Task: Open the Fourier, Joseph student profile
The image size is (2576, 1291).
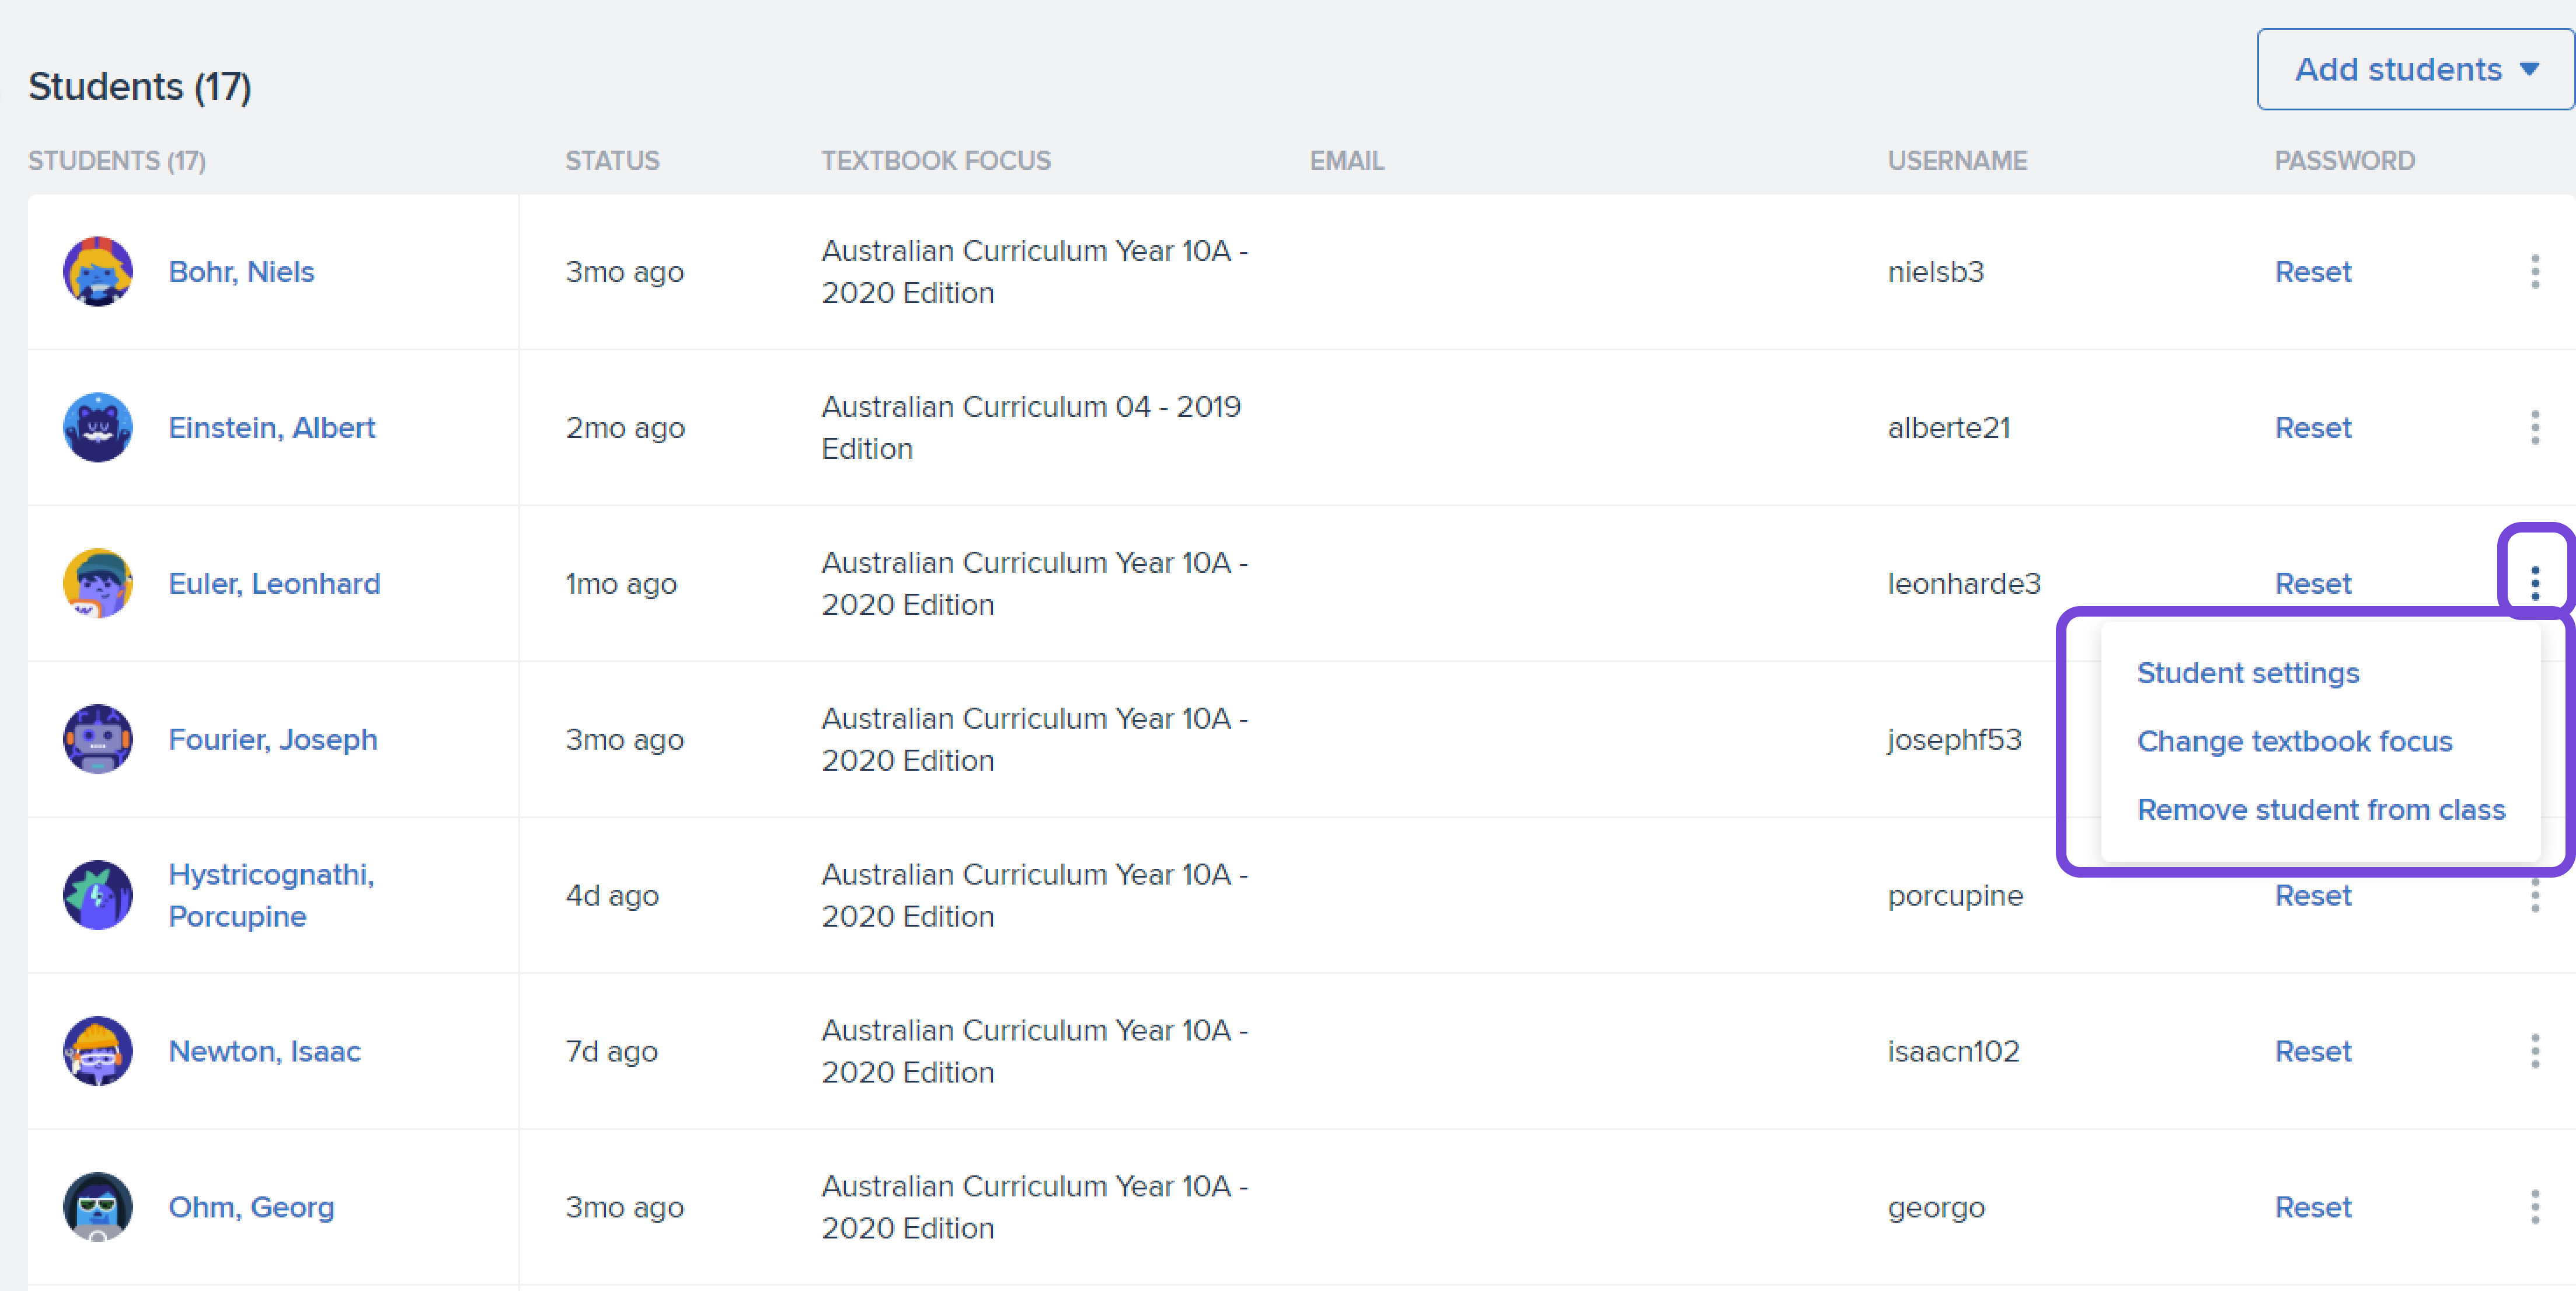Action: [273, 739]
